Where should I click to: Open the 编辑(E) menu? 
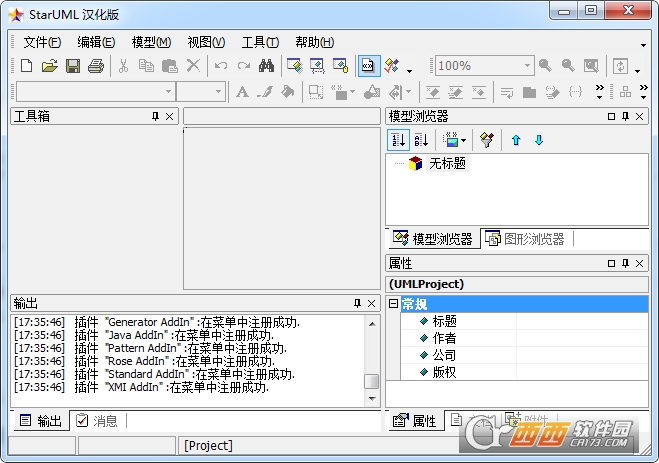[96, 42]
